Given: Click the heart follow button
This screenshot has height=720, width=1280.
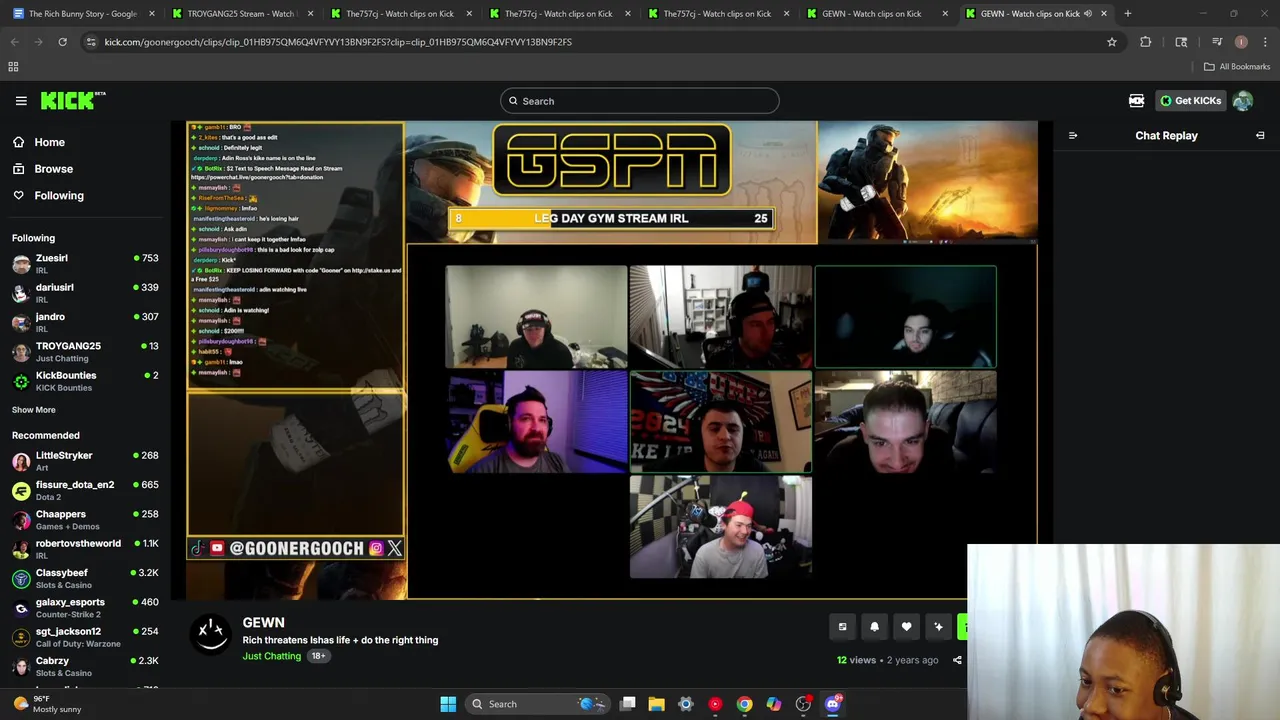Looking at the screenshot, I should pos(906,627).
